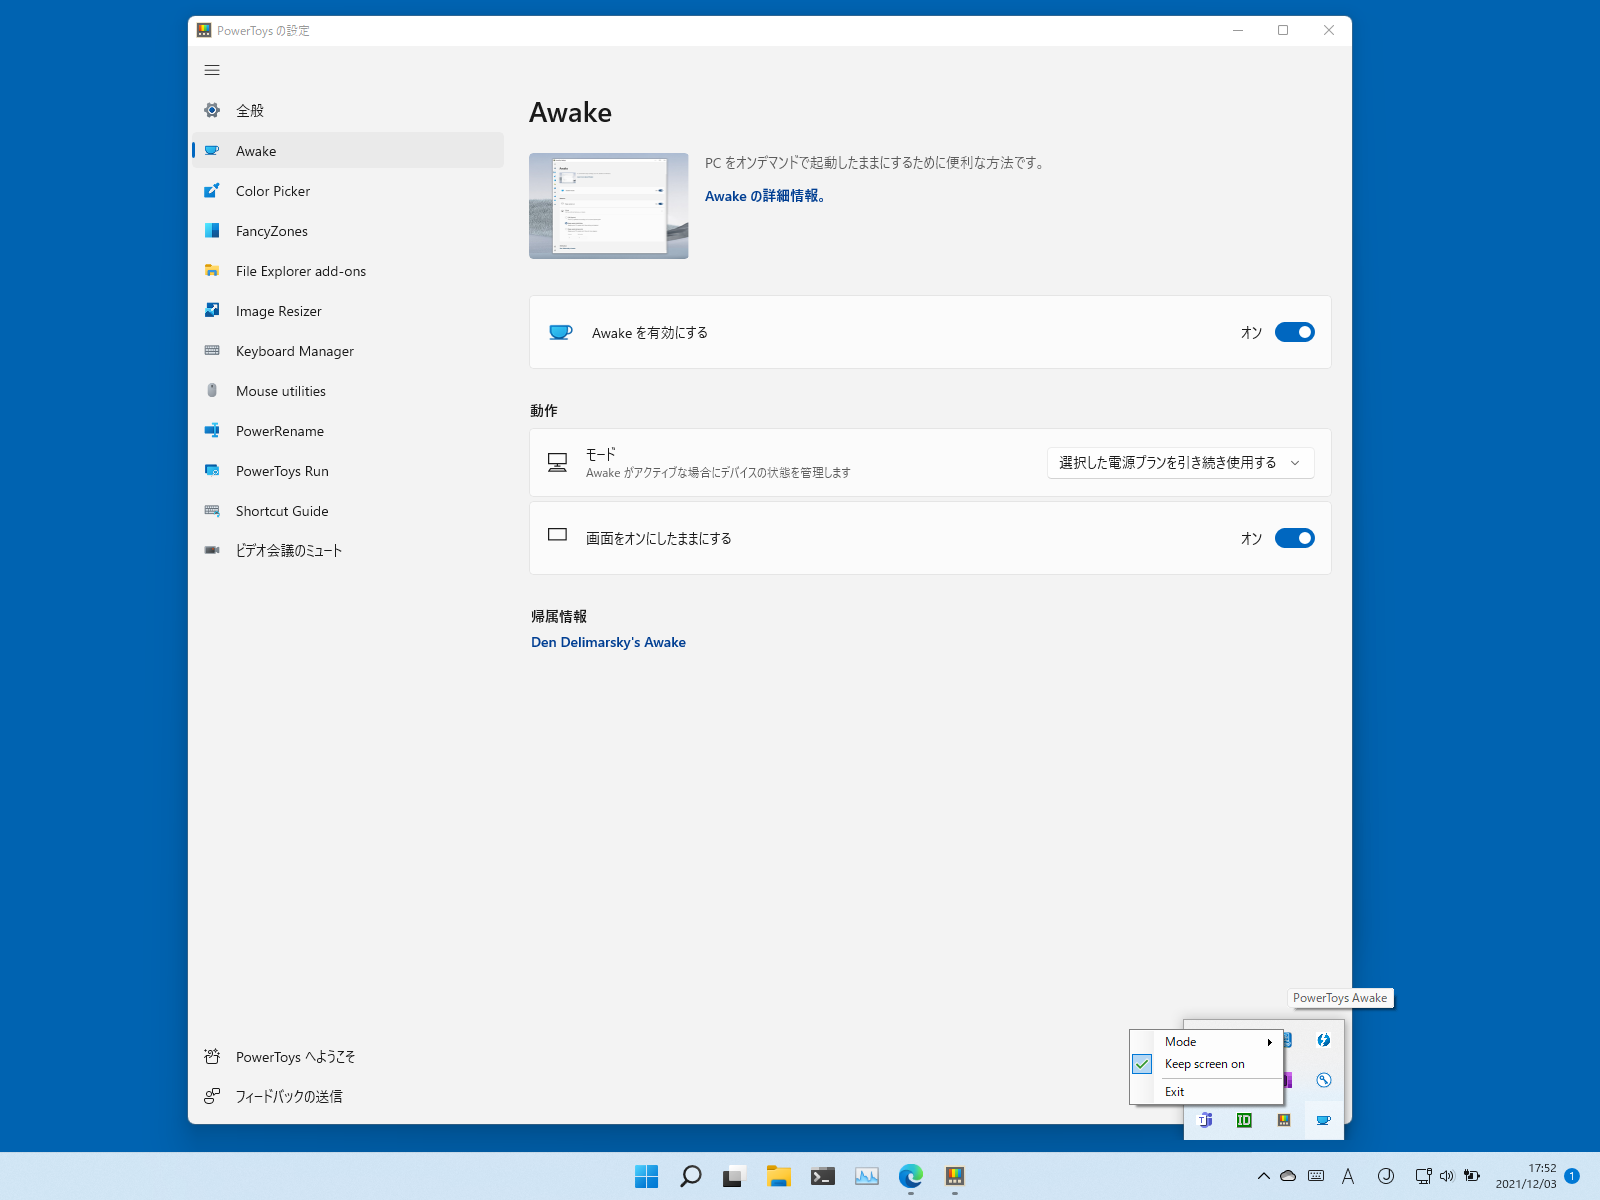1600x1200 pixels.
Task: Choose Exit from the Awake tray menu
Action: click(1175, 1092)
